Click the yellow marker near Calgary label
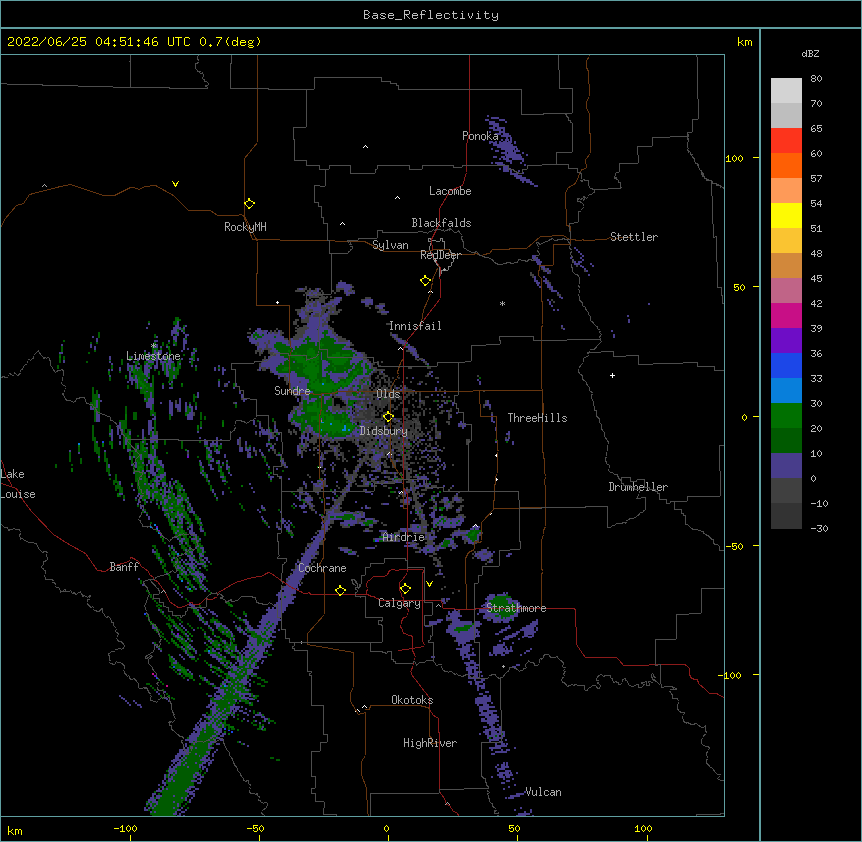The image size is (862, 842). point(405,589)
